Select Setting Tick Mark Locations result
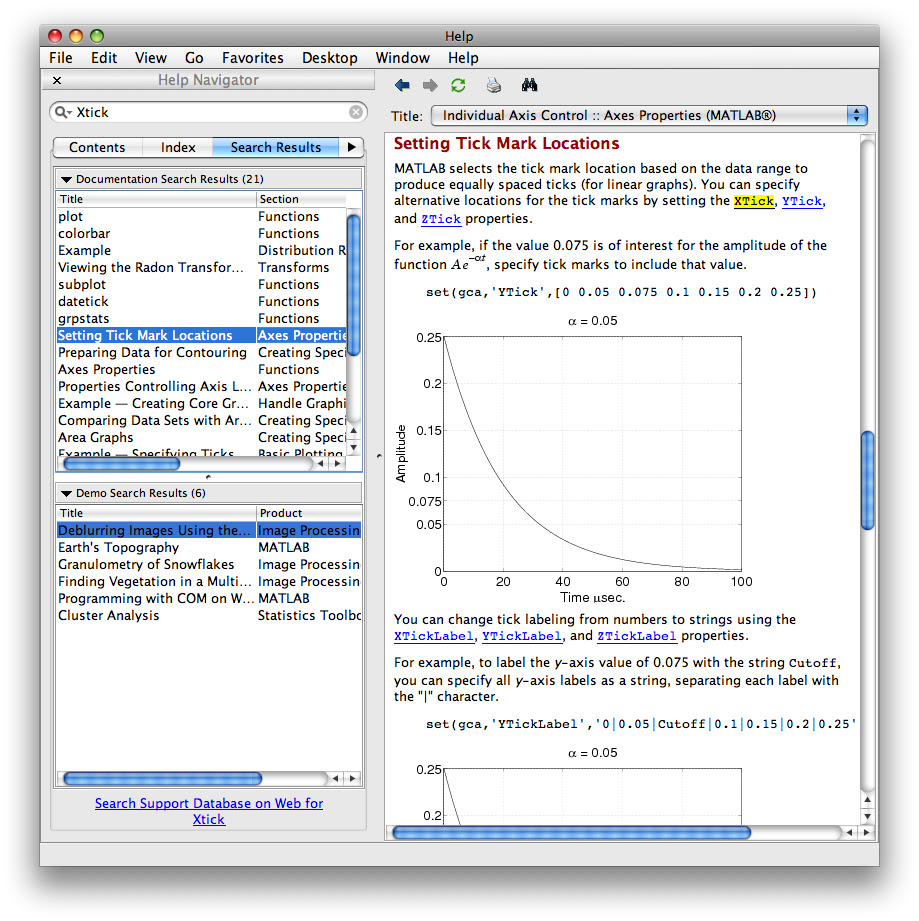919x921 pixels. [201, 335]
